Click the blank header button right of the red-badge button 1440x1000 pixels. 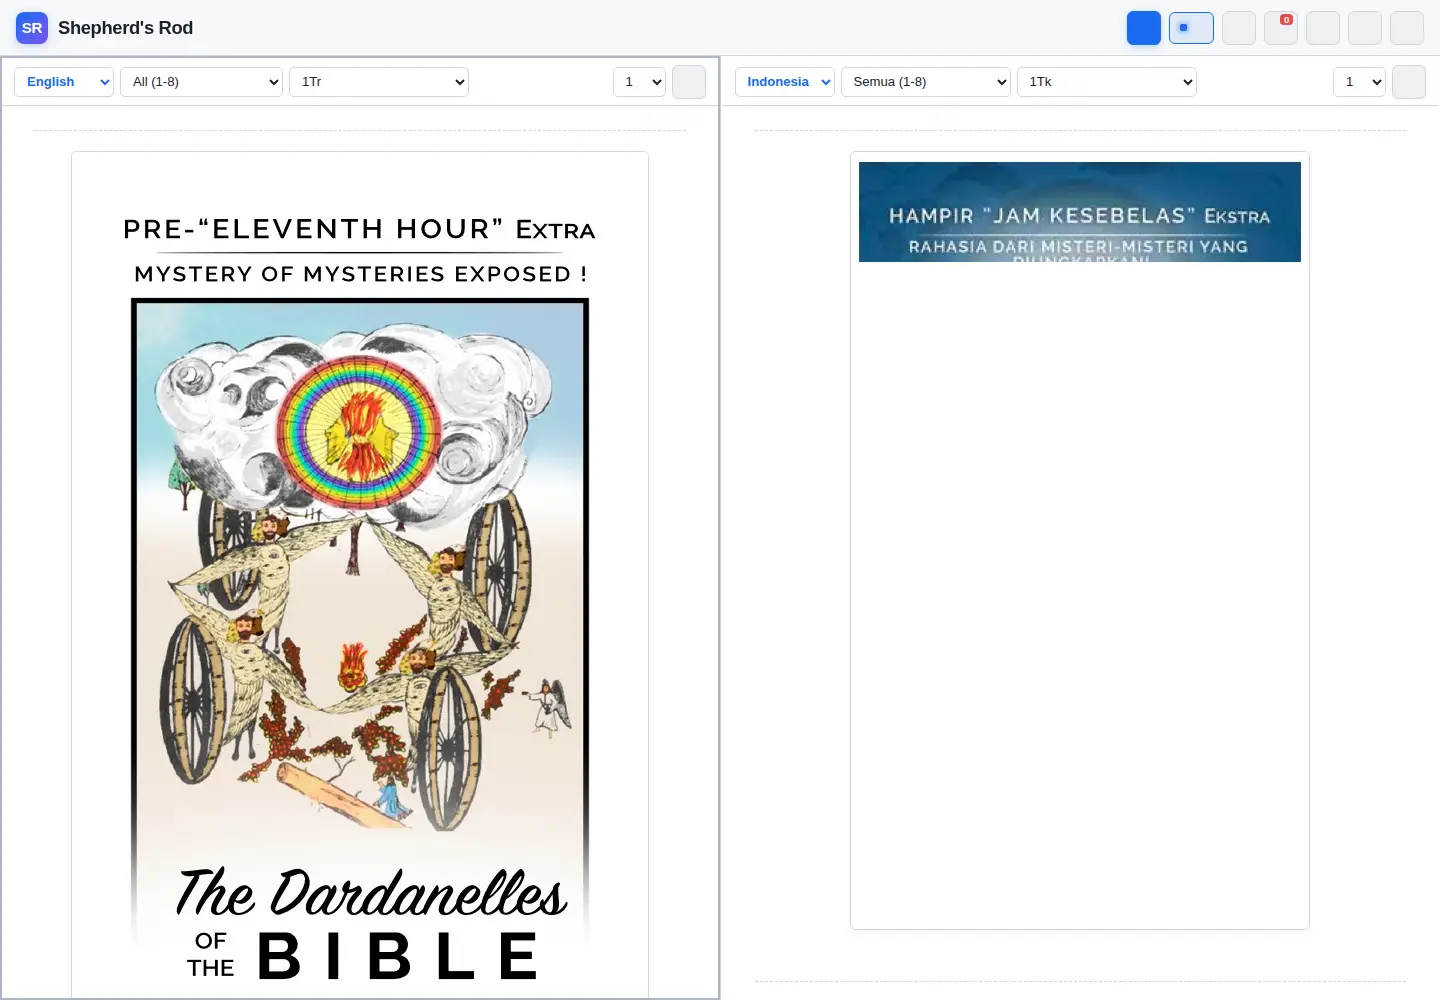coord(1323,28)
